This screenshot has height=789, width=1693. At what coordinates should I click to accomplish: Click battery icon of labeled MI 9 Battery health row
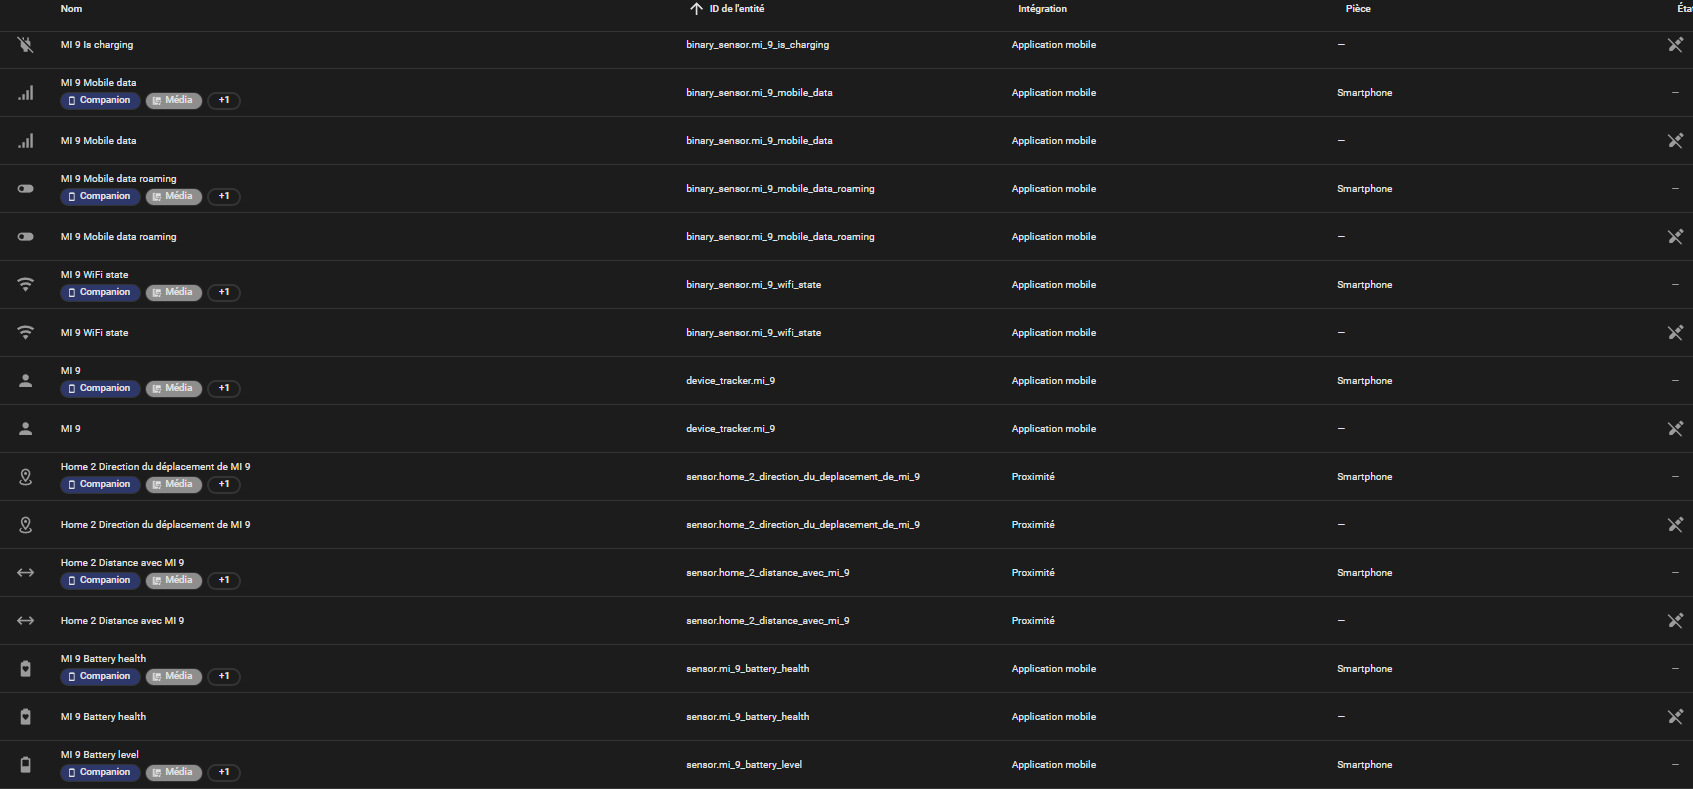click(26, 669)
